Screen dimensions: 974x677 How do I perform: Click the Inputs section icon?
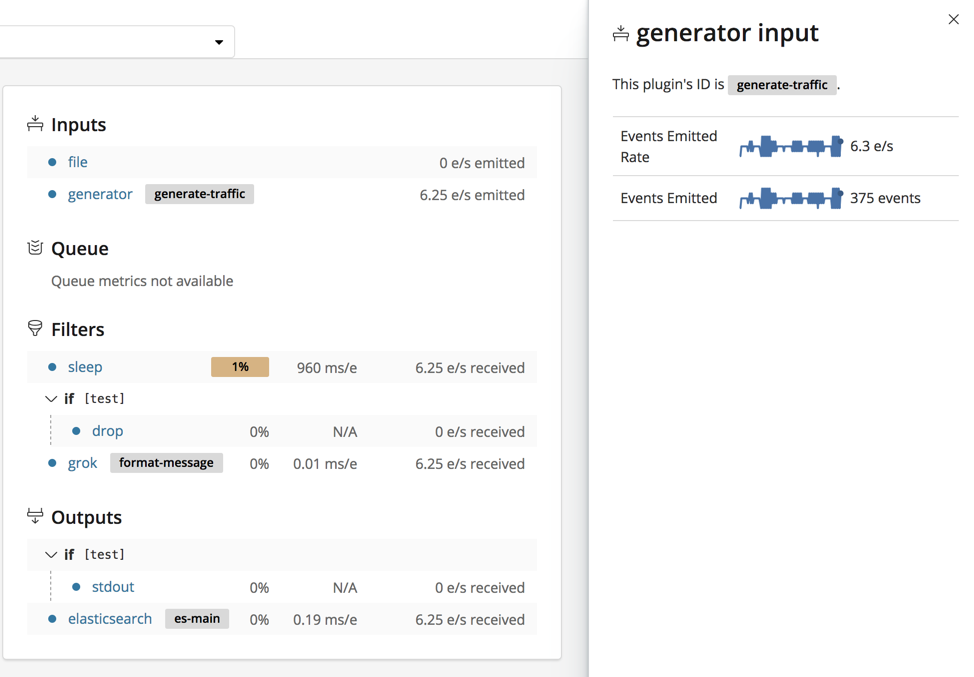coord(33,124)
